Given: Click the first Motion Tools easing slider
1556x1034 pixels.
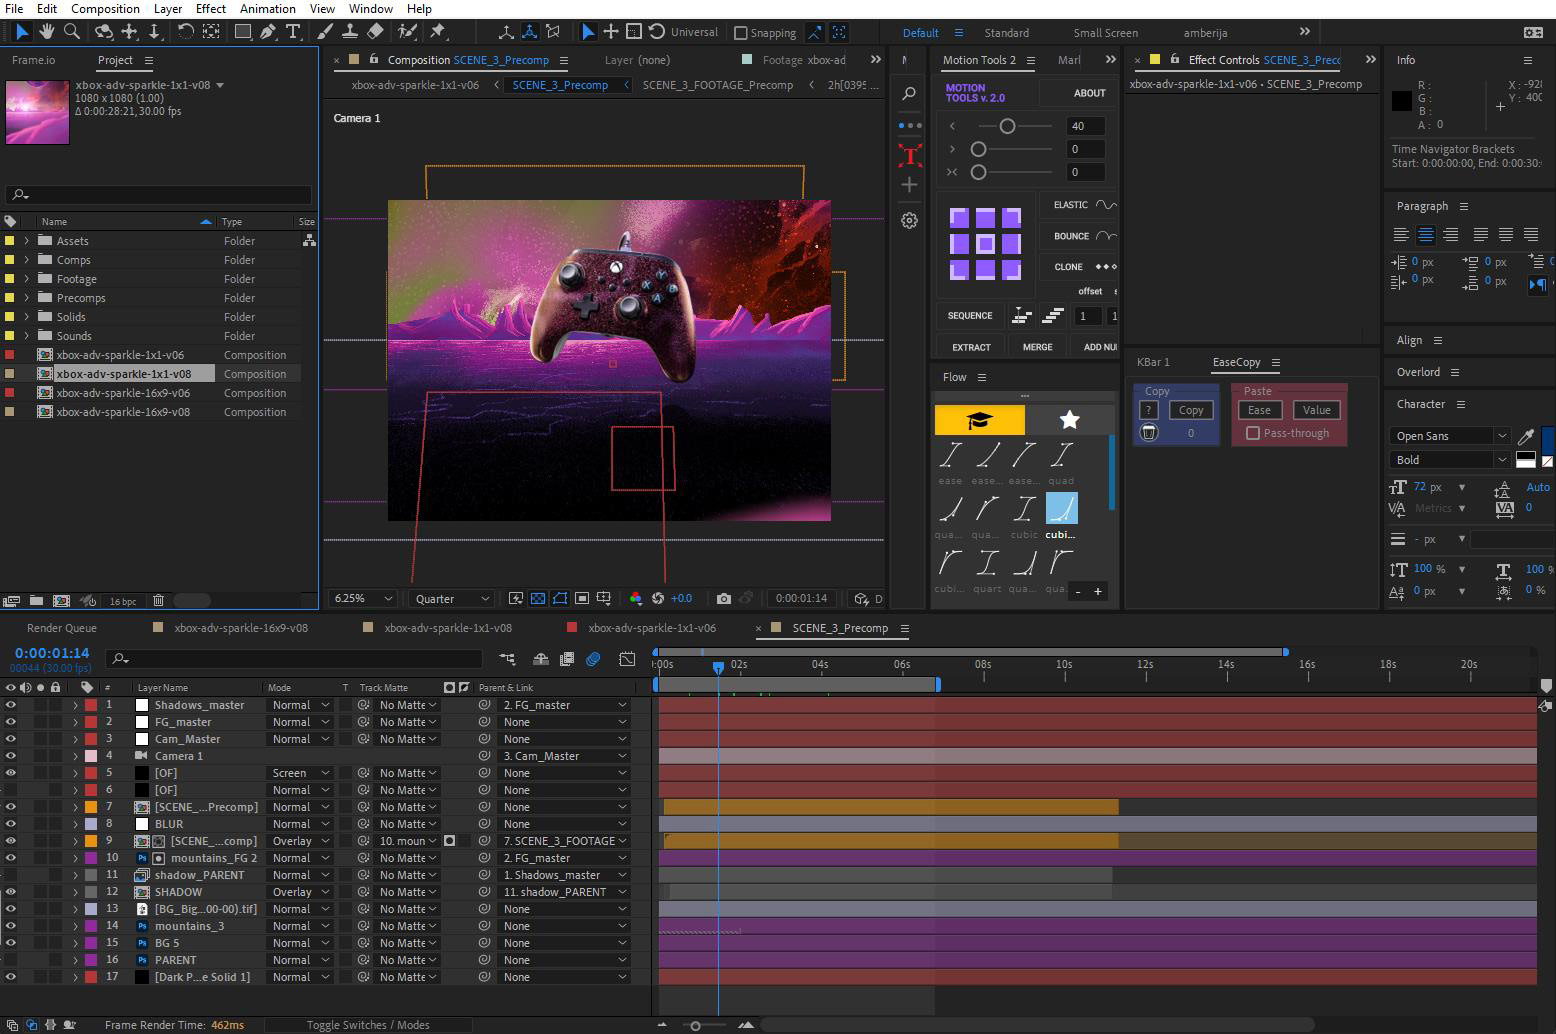Looking at the screenshot, I should (1007, 126).
